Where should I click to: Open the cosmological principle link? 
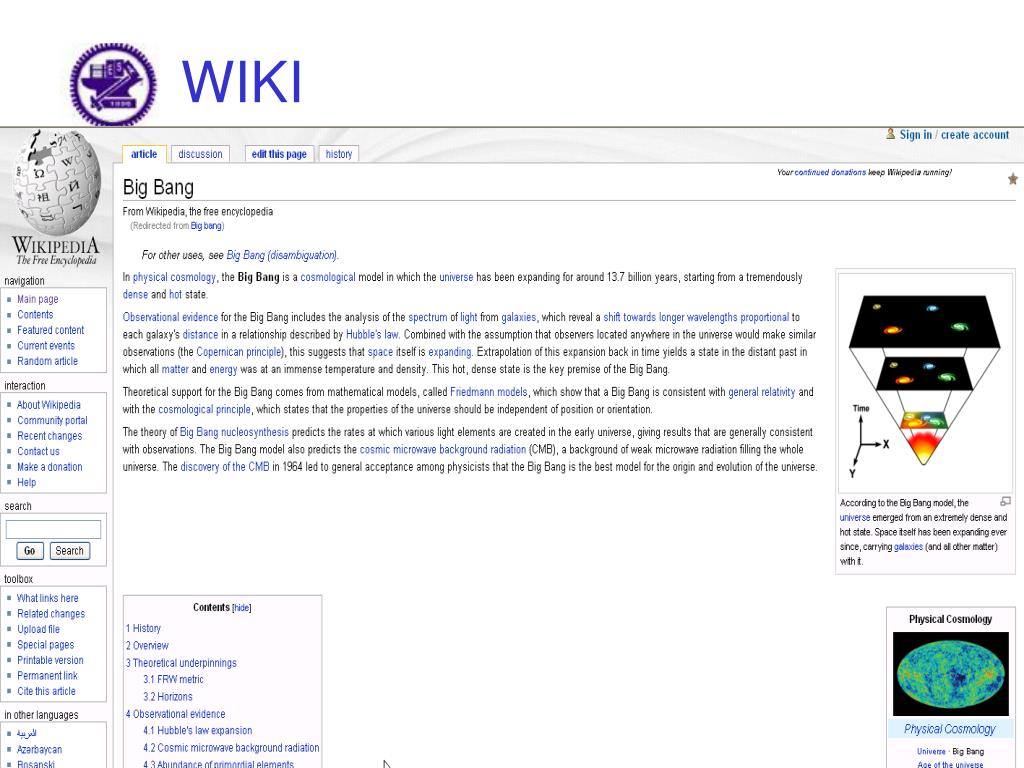click(204, 409)
